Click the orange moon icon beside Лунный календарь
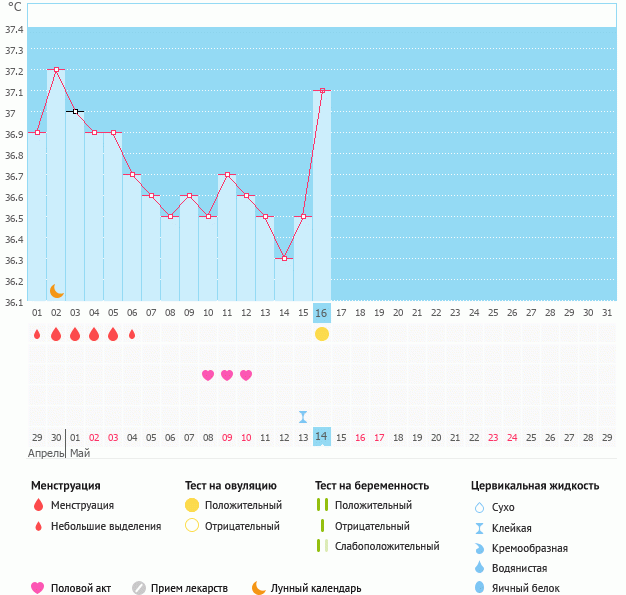This screenshot has width=626, height=595. pyautogui.click(x=259, y=588)
